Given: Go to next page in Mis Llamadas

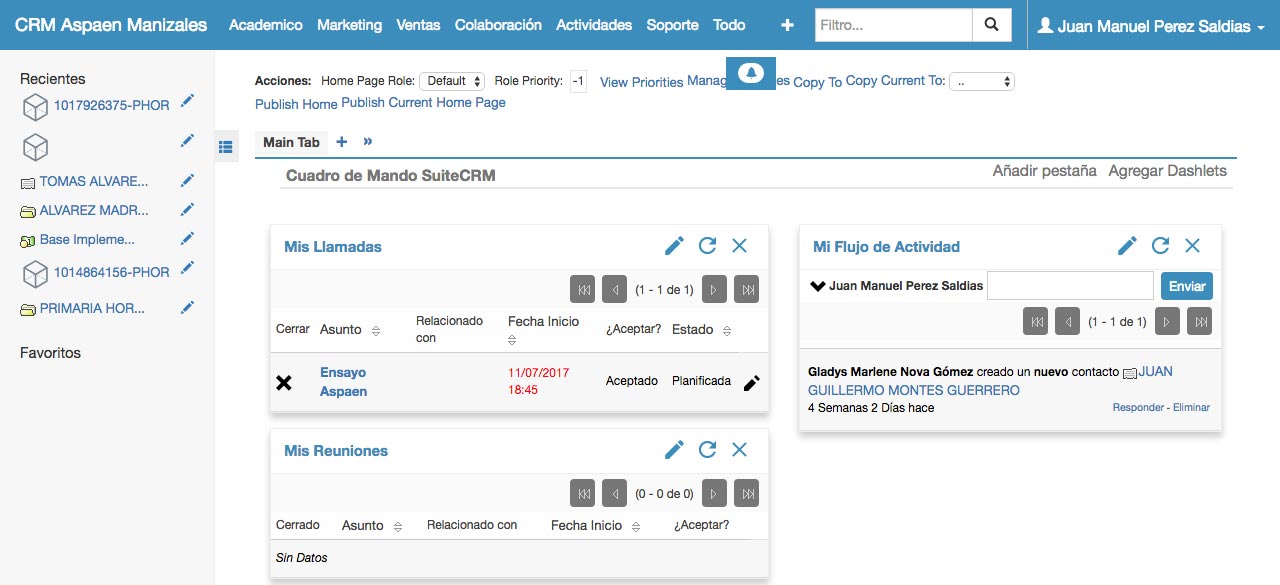Looking at the screenshot, I should tap(713, 290).
